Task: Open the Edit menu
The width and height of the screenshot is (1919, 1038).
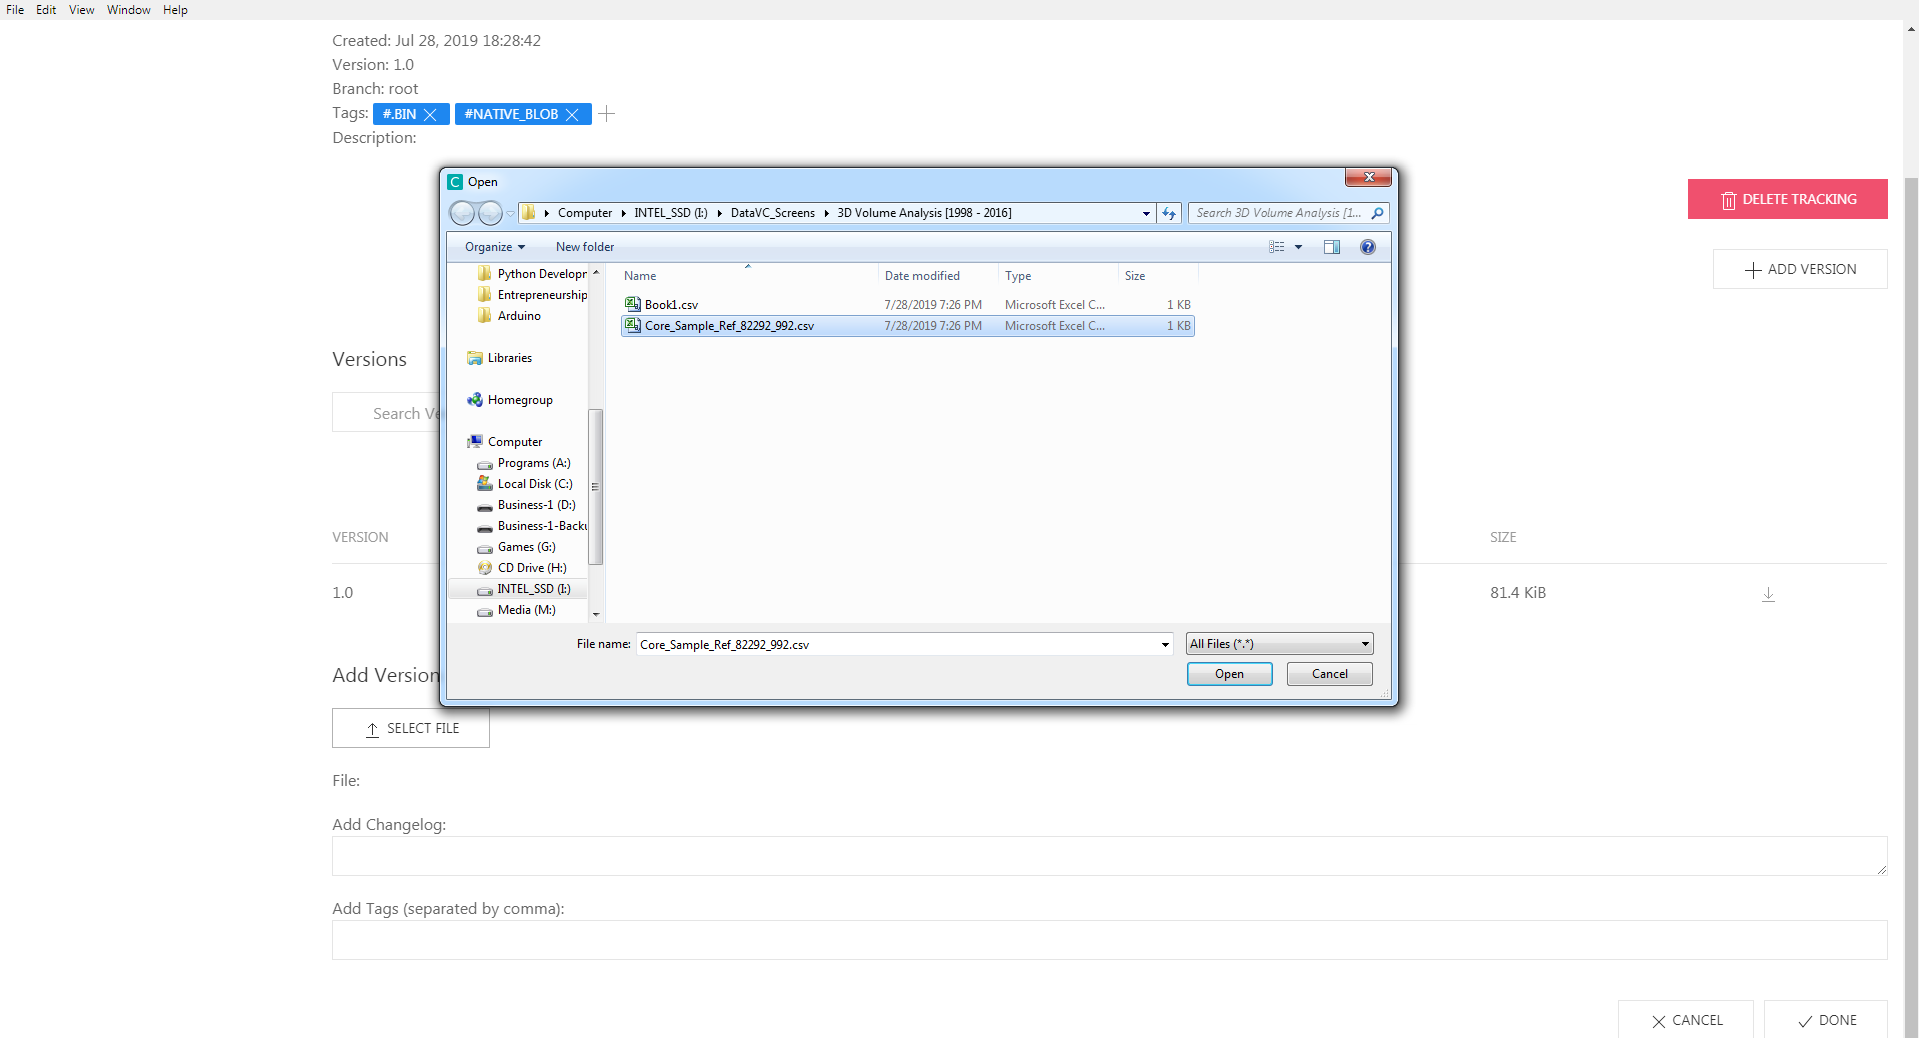Action: point(46,10)
